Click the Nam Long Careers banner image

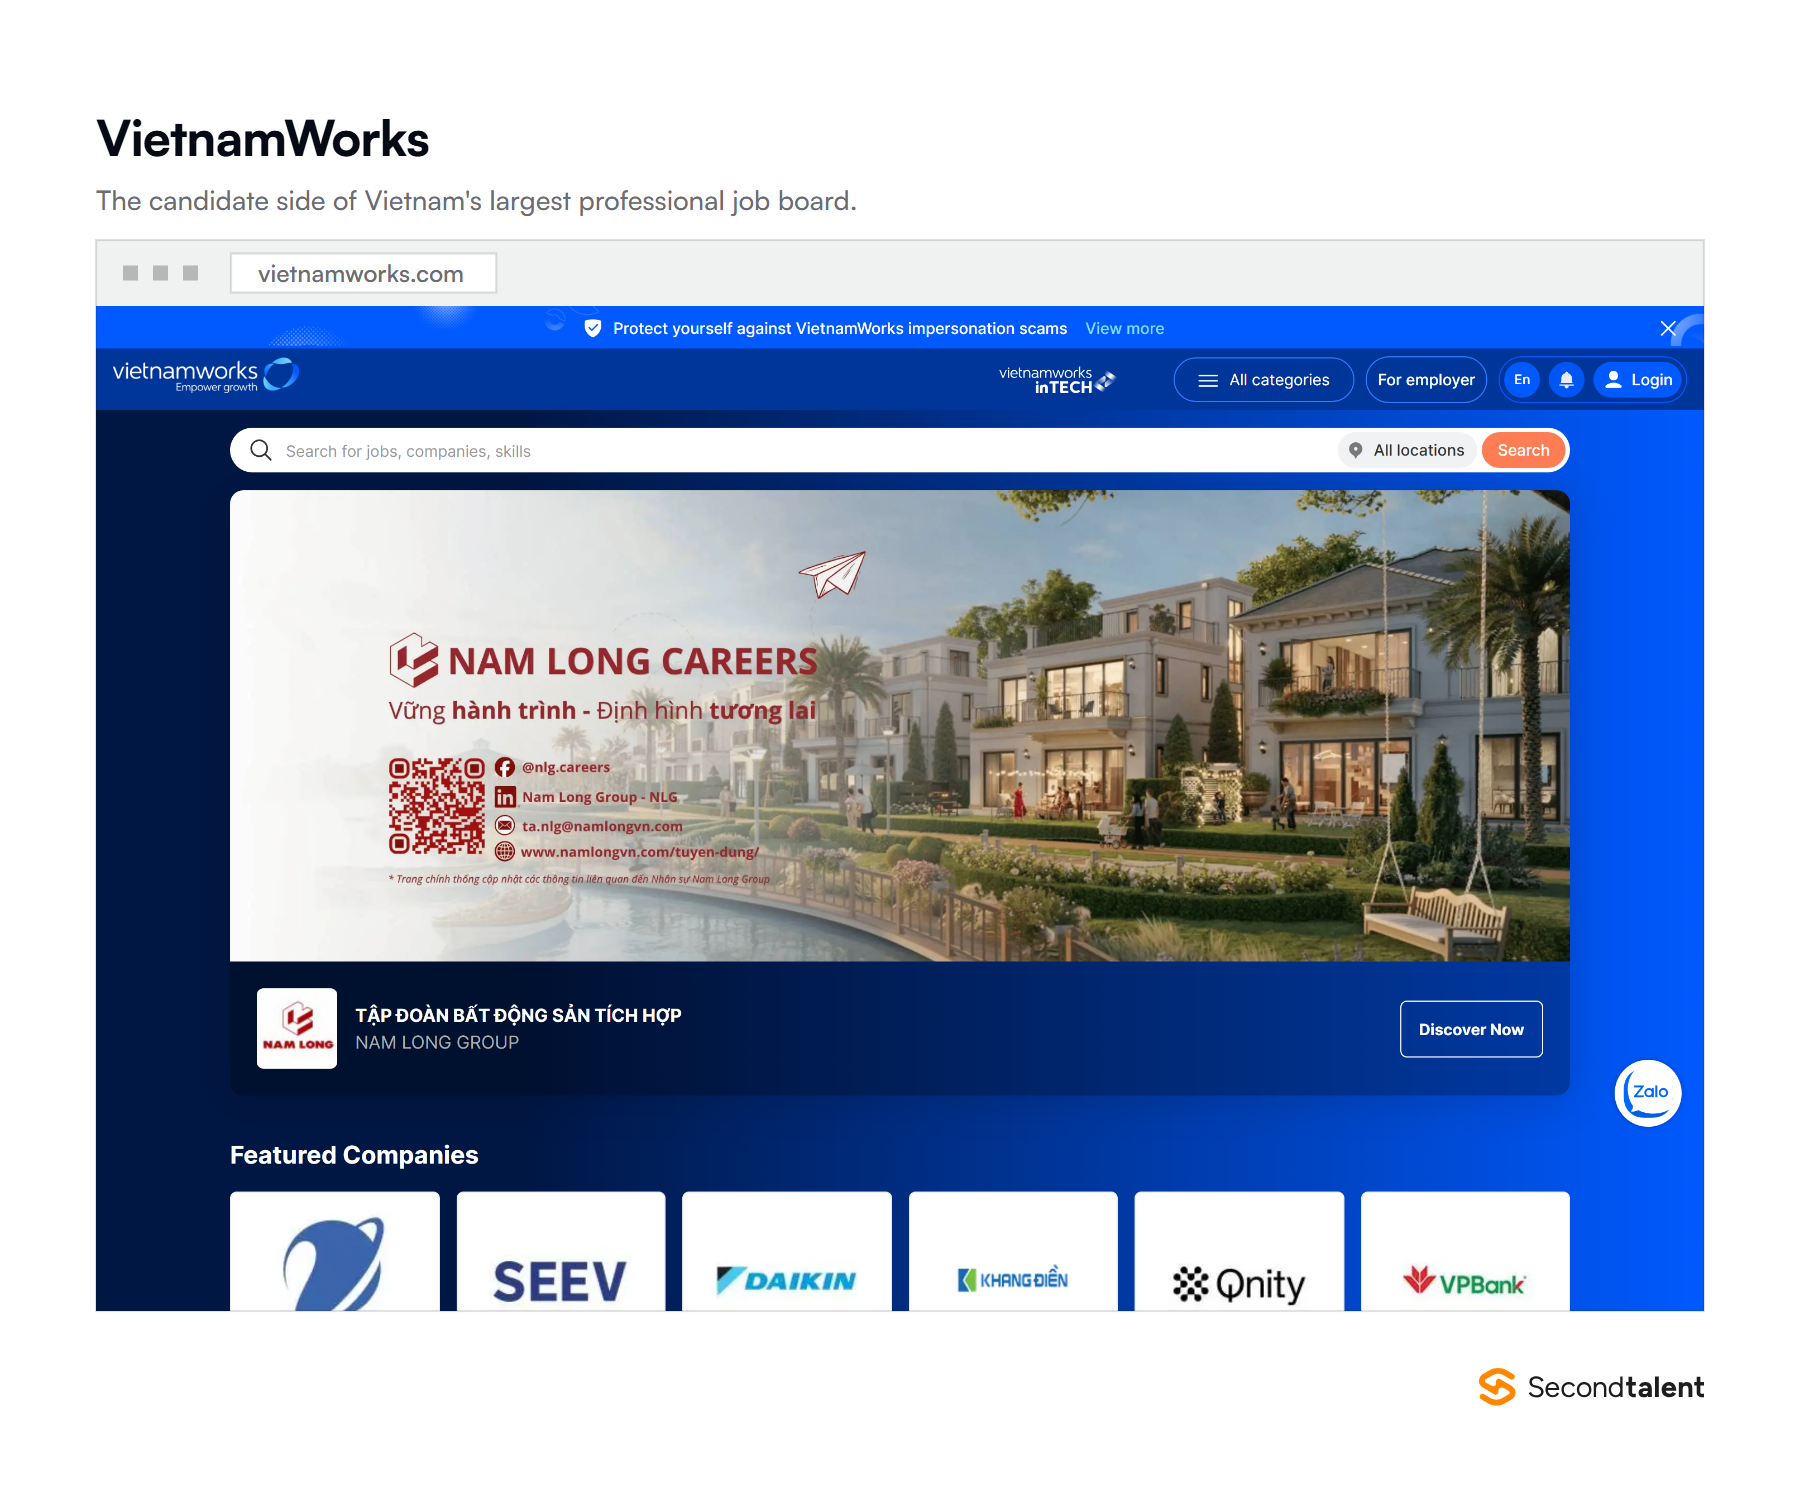[x=900, y=726]
